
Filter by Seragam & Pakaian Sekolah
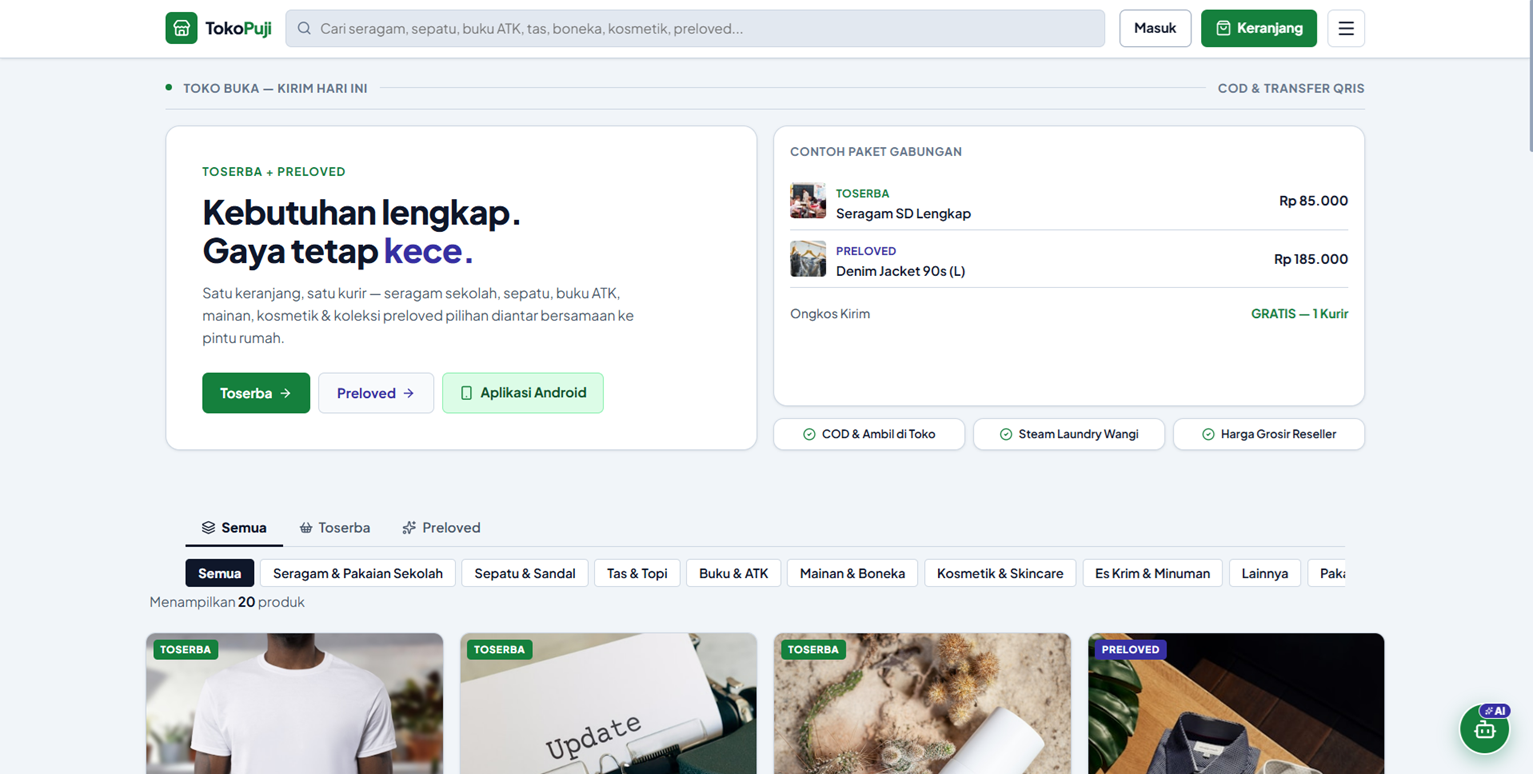(358, 573)
